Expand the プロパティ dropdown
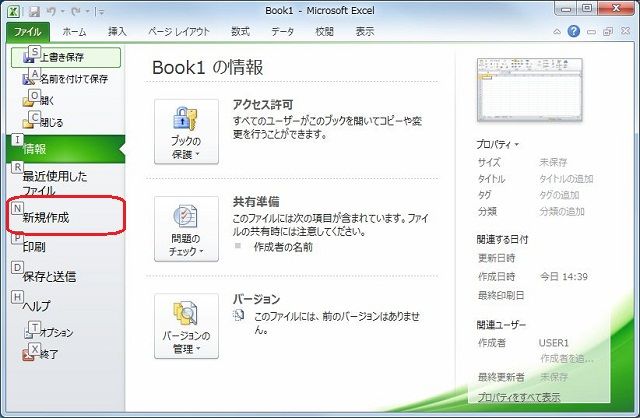This screenshot has width=640, height=418. (x=497, y=145)
